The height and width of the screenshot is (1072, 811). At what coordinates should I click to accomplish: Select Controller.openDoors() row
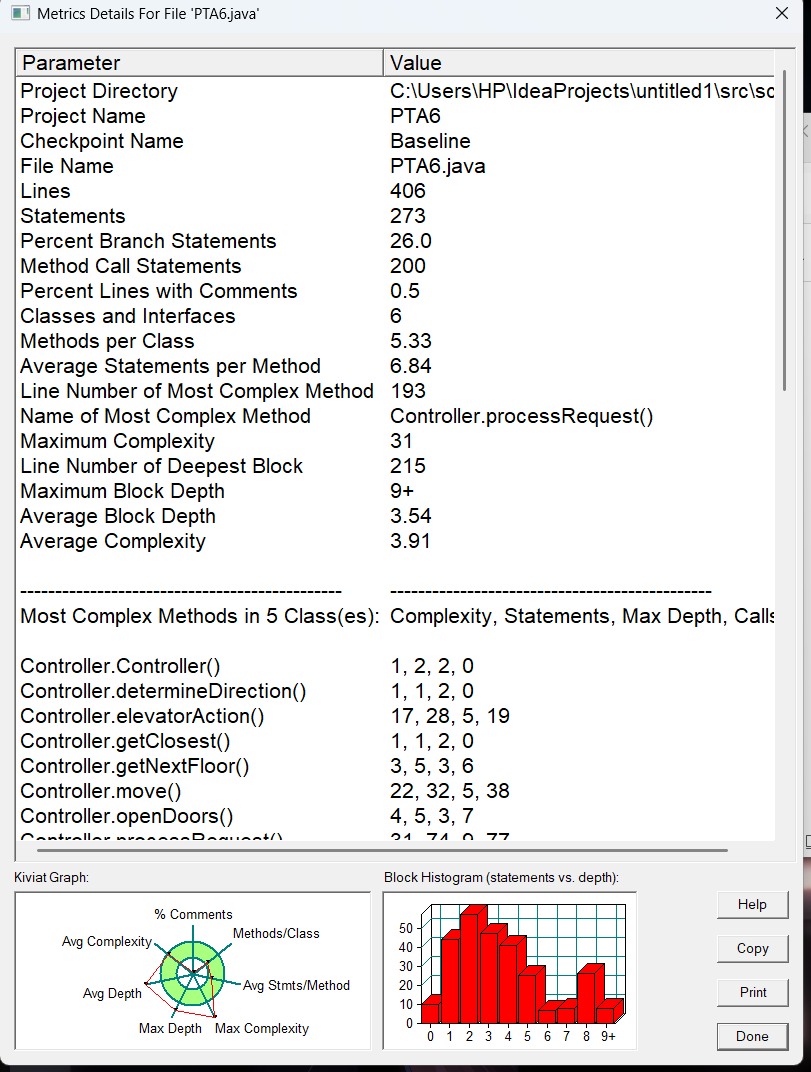click(395, 816)
